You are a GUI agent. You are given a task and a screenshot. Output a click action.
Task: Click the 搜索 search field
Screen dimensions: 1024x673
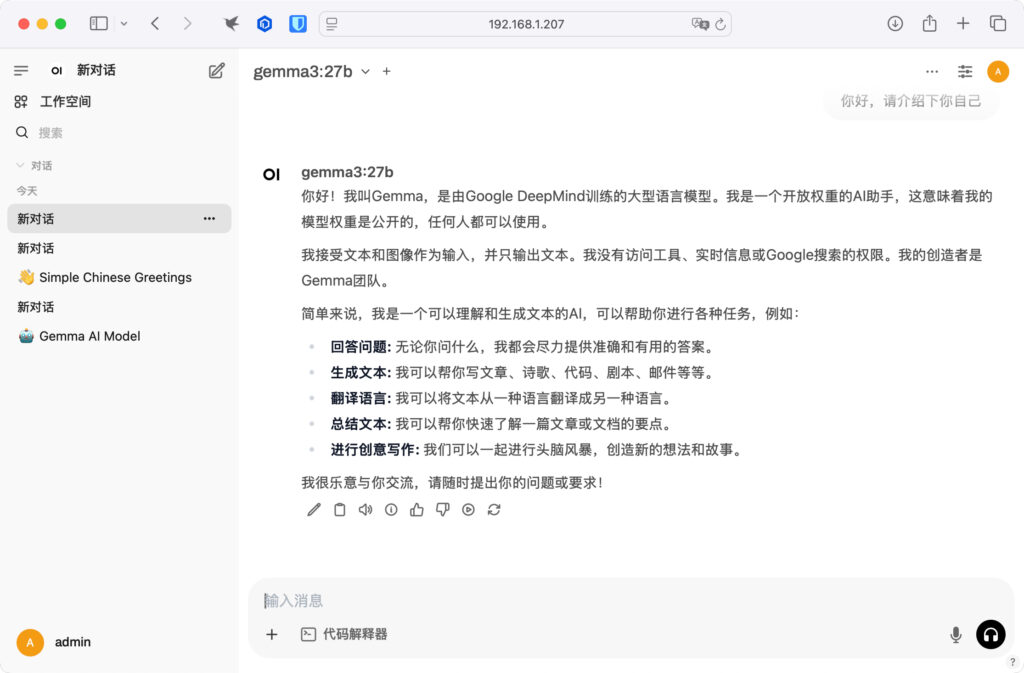click(x=120, y=133)
